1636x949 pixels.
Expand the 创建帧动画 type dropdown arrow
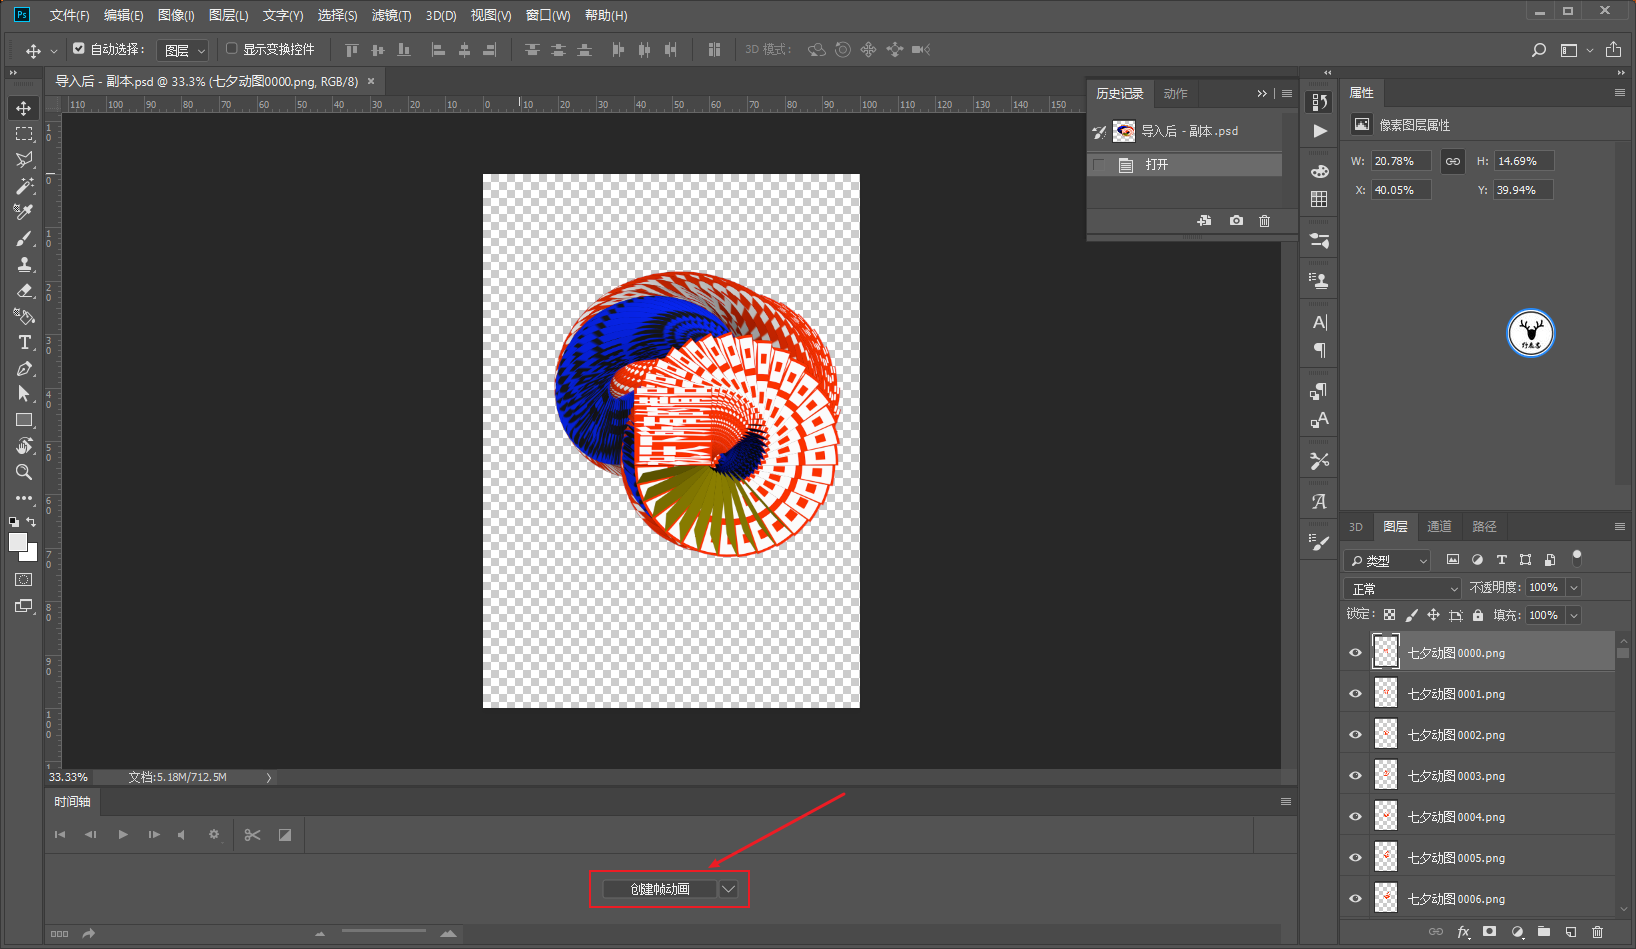pos(729,889)
